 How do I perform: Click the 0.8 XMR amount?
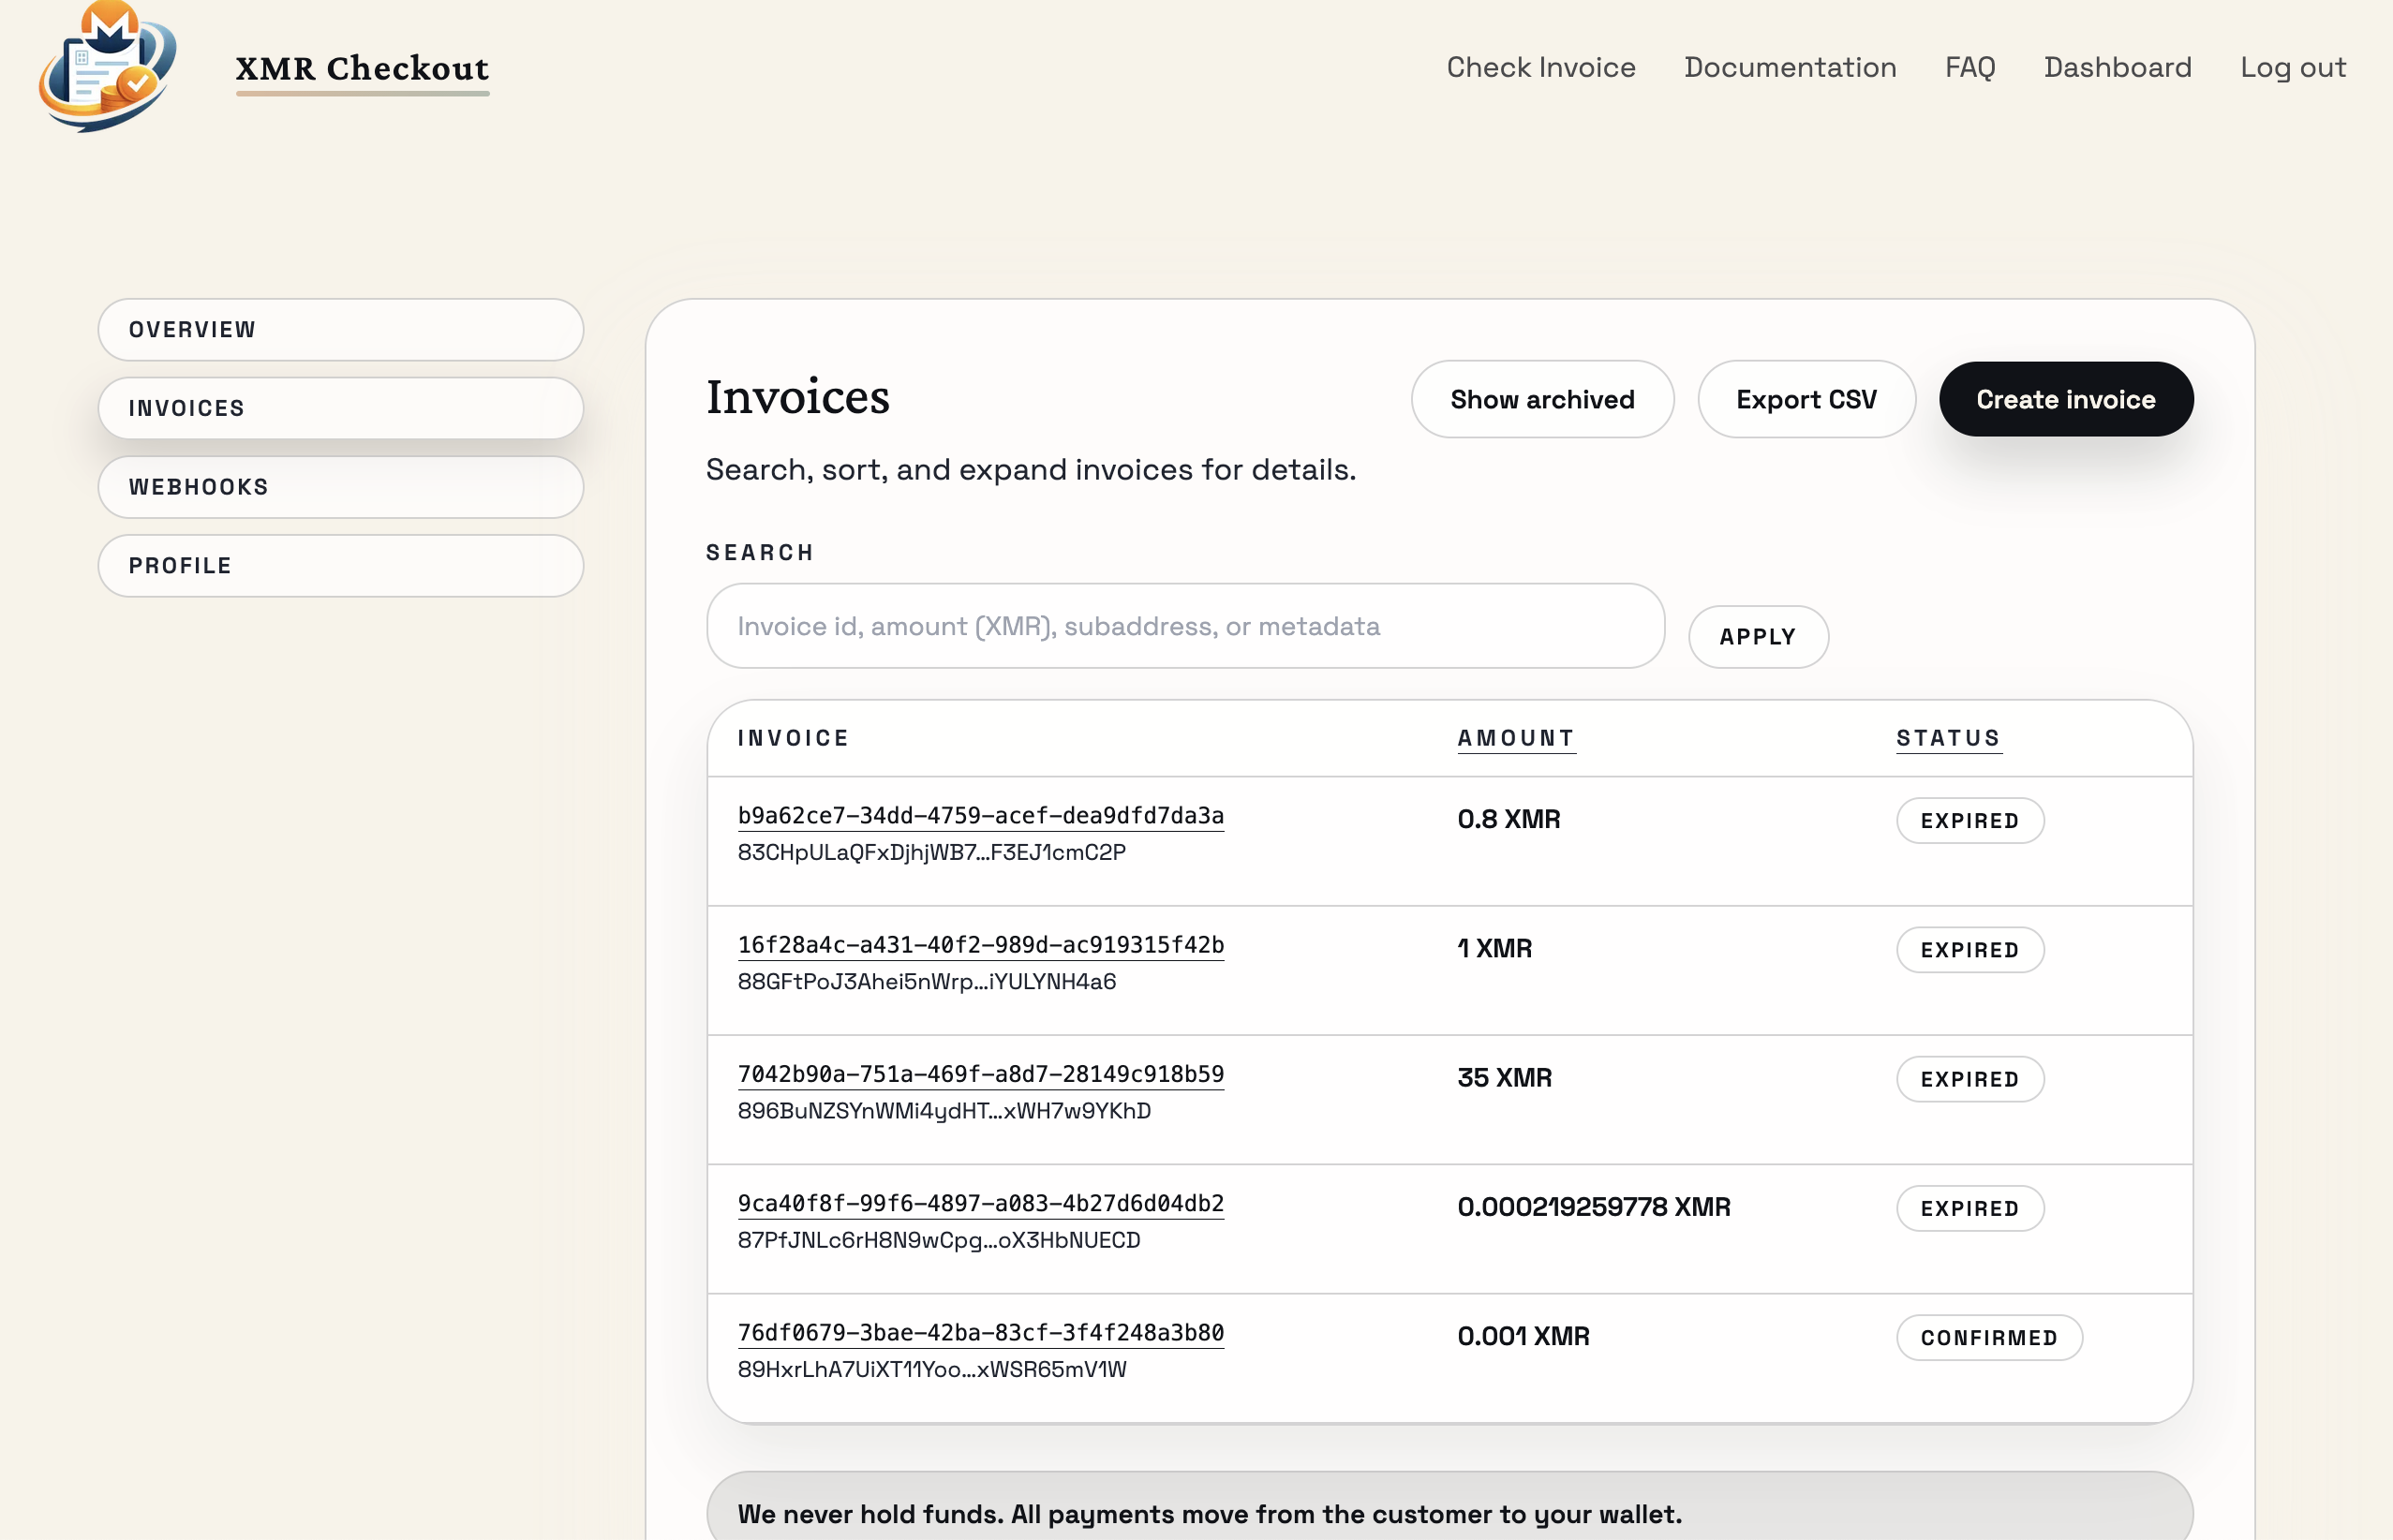(1509, 819)
